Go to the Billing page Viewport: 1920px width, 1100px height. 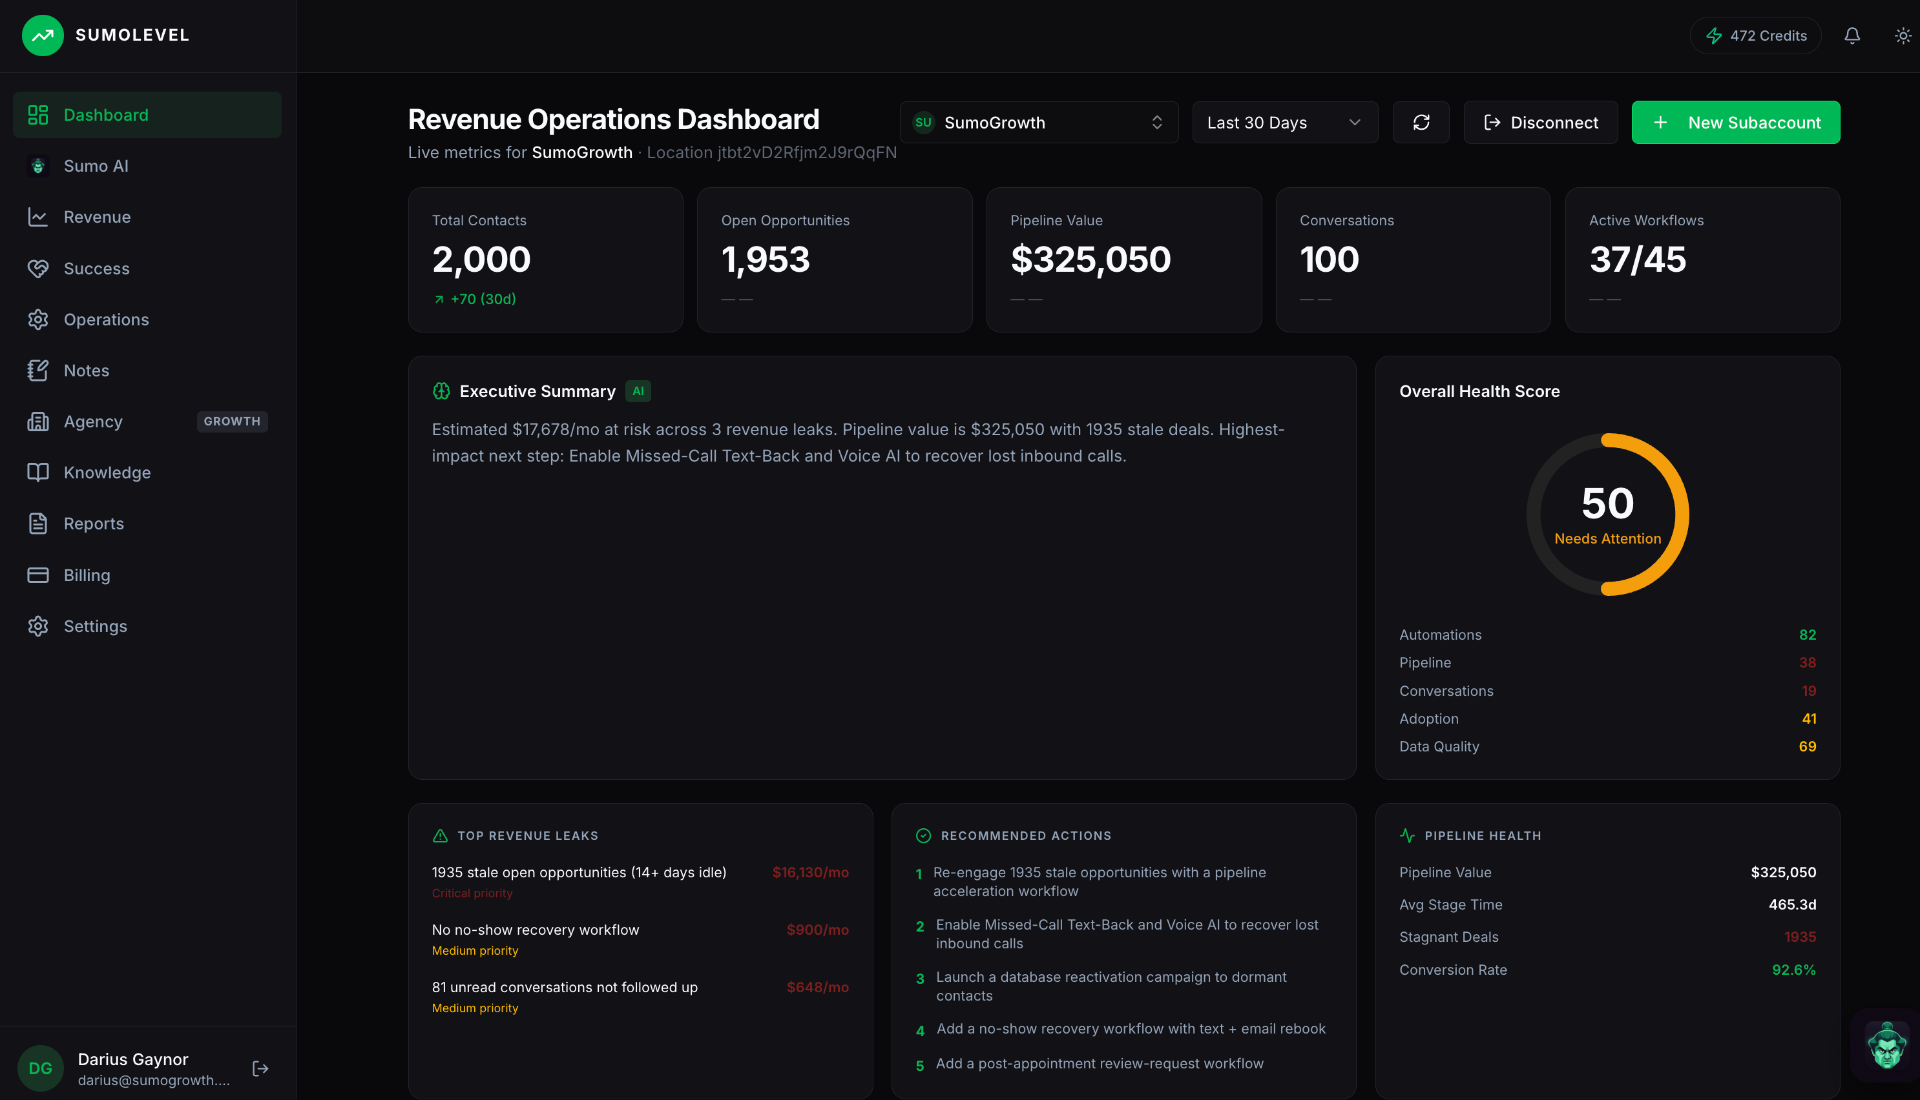click(x=148, y=575)
